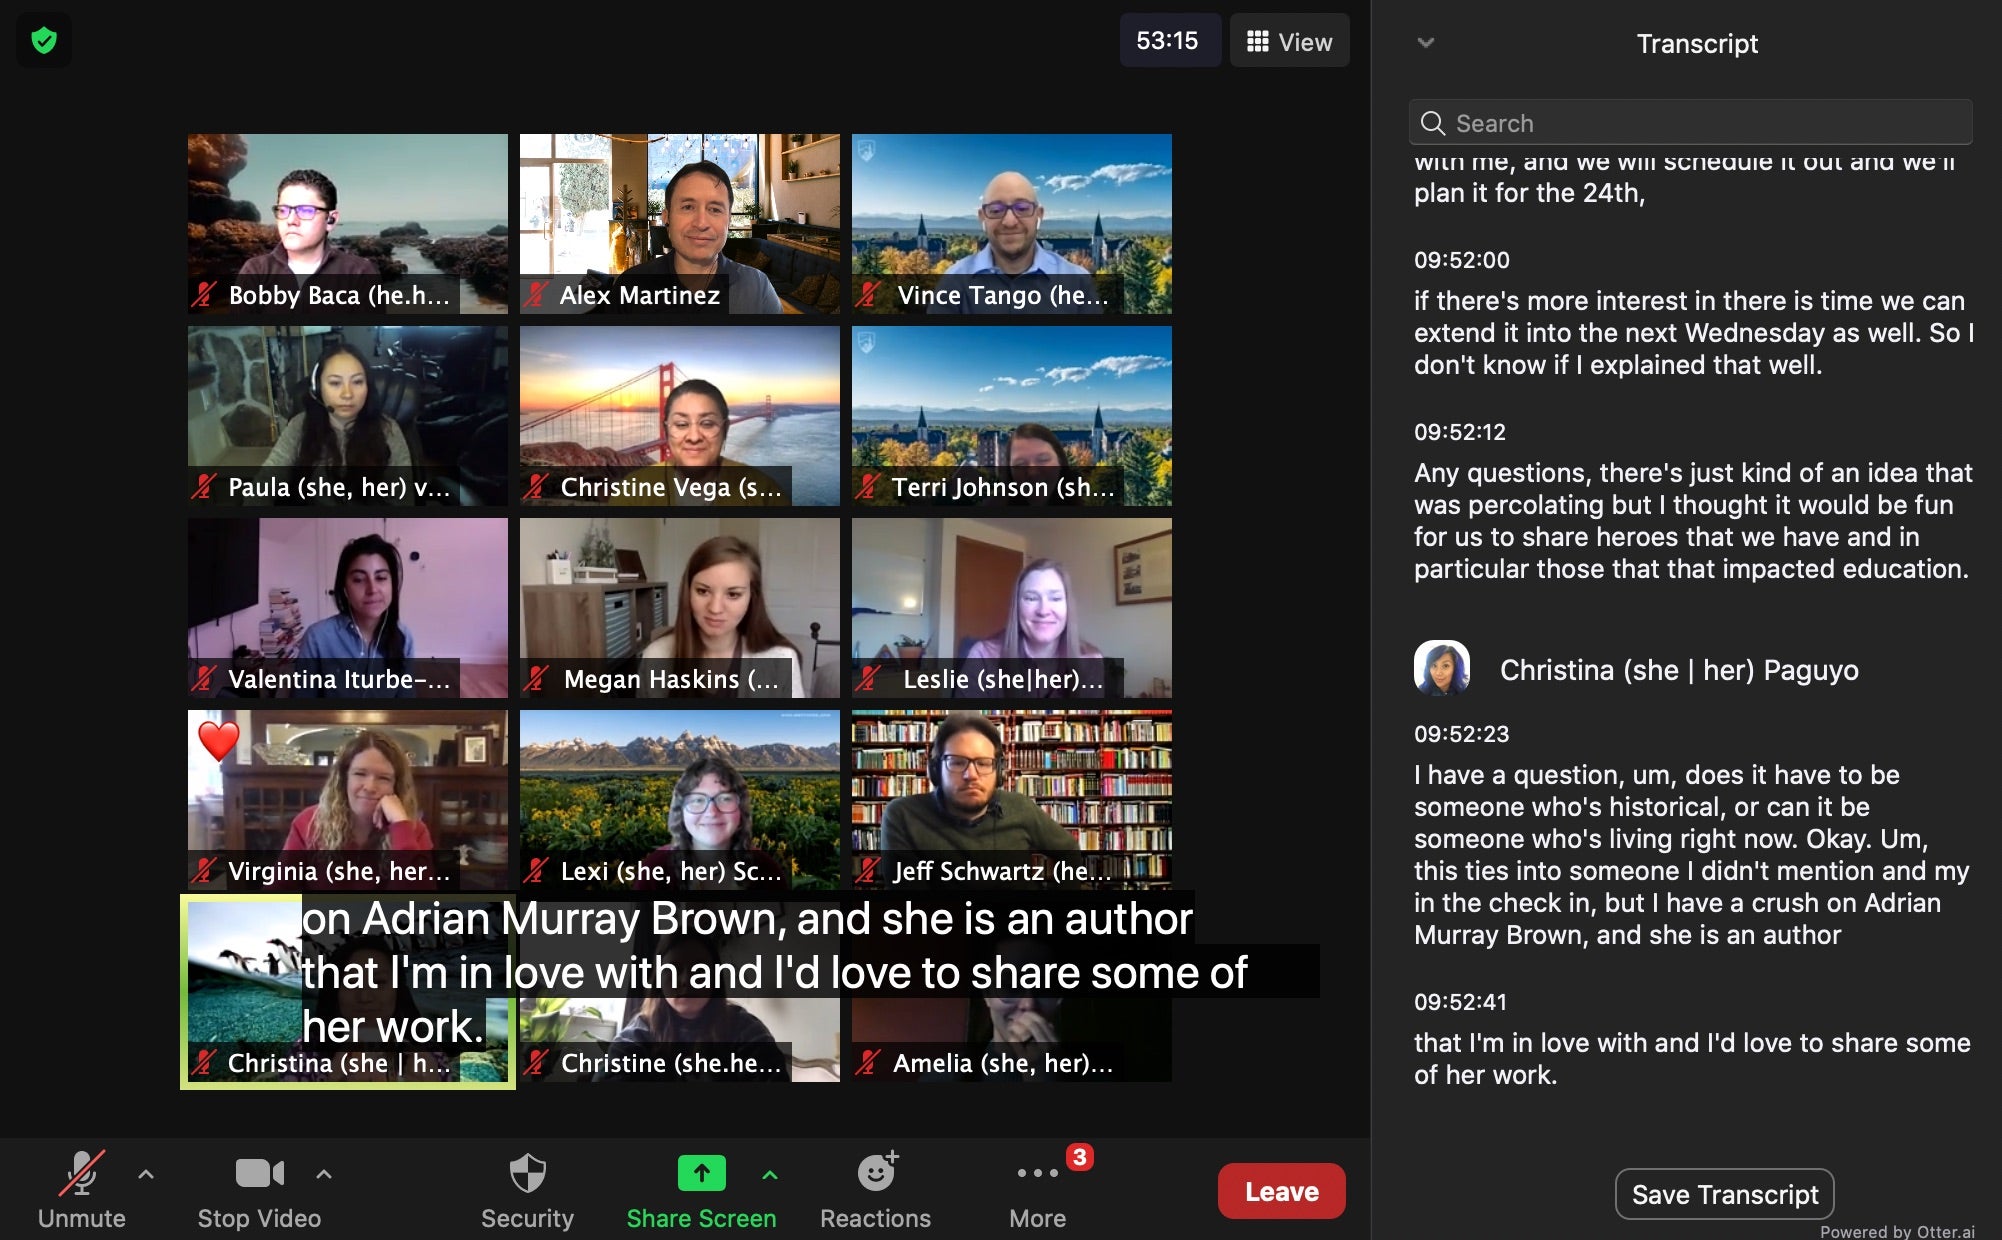Screen dimensions: 2002x1240
Task: Click the green encryption shield icon
Action: (44, 41)
